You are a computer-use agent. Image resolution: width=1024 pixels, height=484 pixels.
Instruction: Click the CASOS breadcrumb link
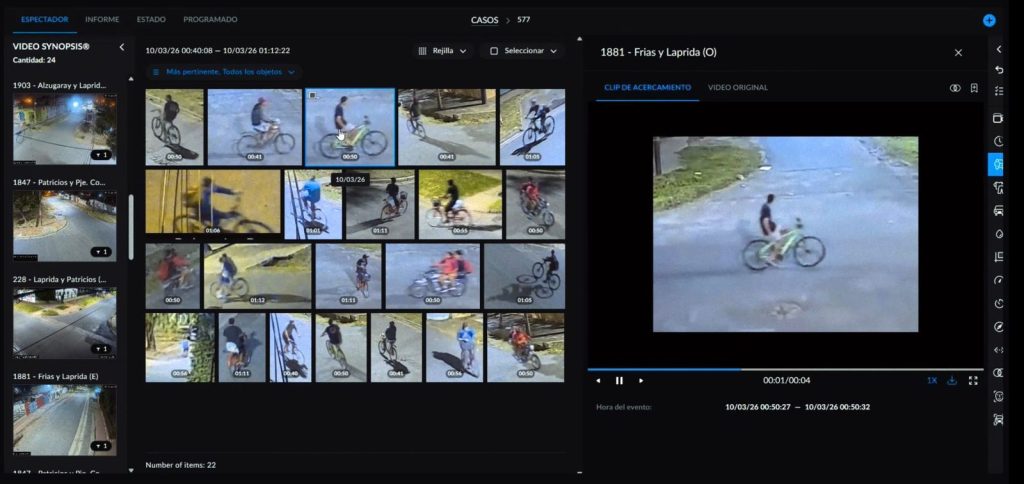pyautogui.click(x=484, y=20)
